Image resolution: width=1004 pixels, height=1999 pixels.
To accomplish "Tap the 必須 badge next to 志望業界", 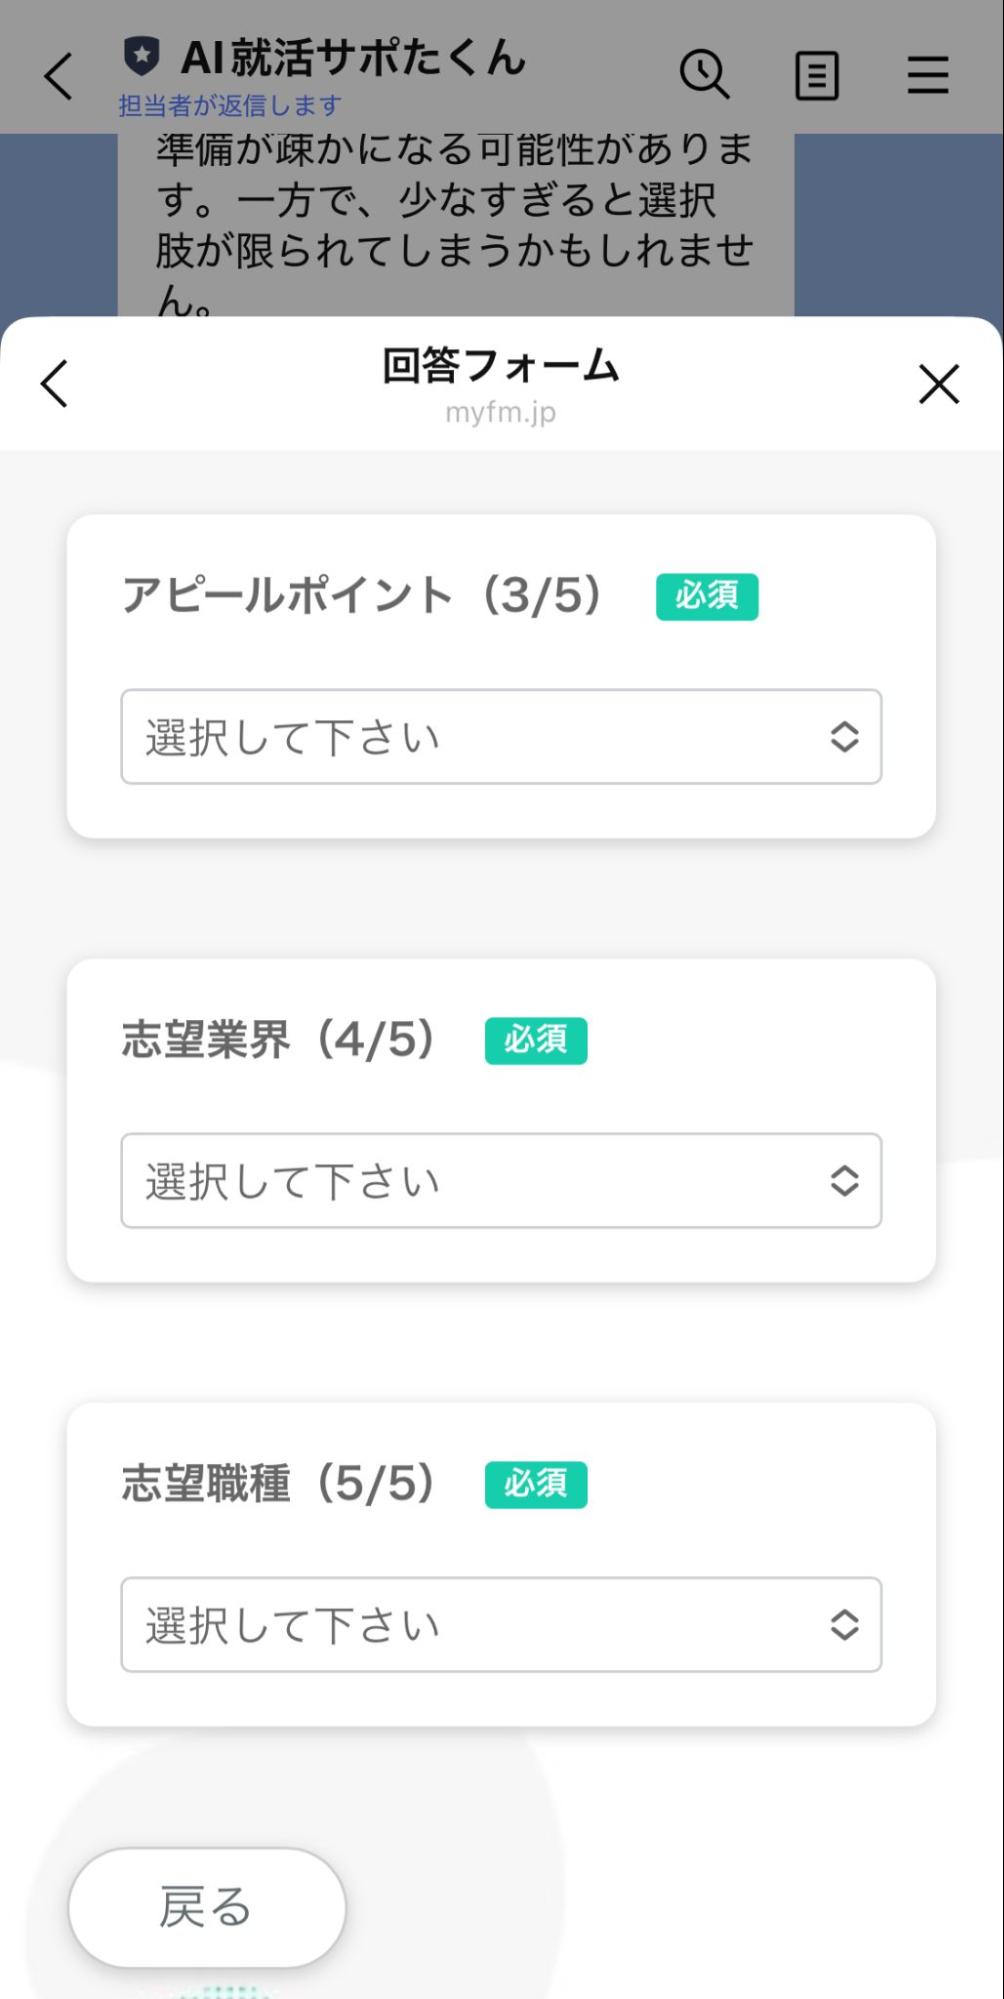I will pyautogui.click(x=536, y=1041).
